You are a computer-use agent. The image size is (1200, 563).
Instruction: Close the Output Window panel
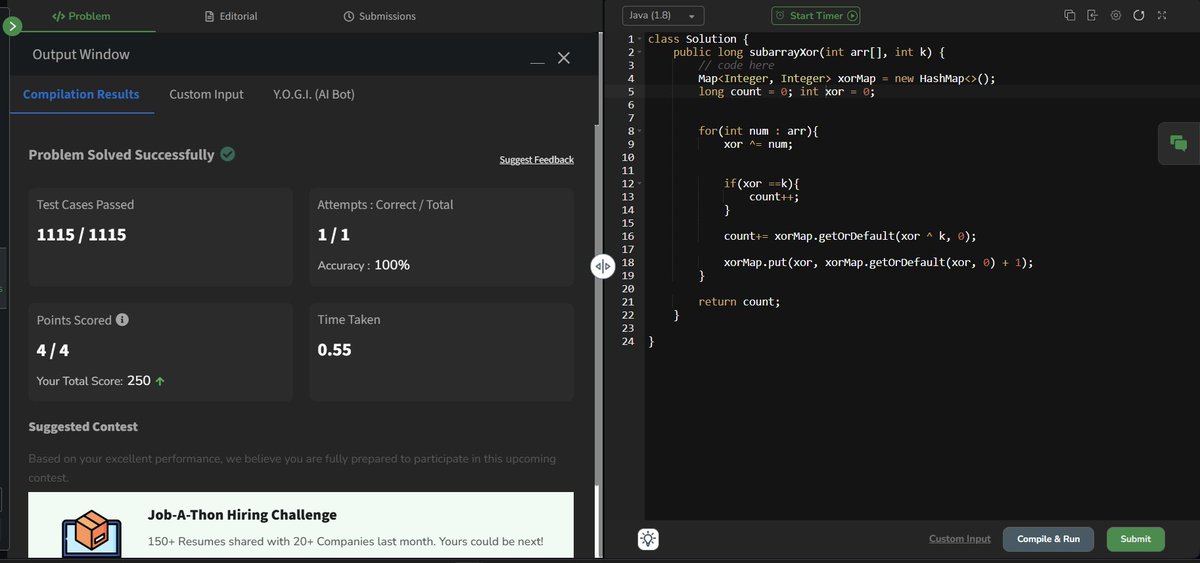pos(564,58)
